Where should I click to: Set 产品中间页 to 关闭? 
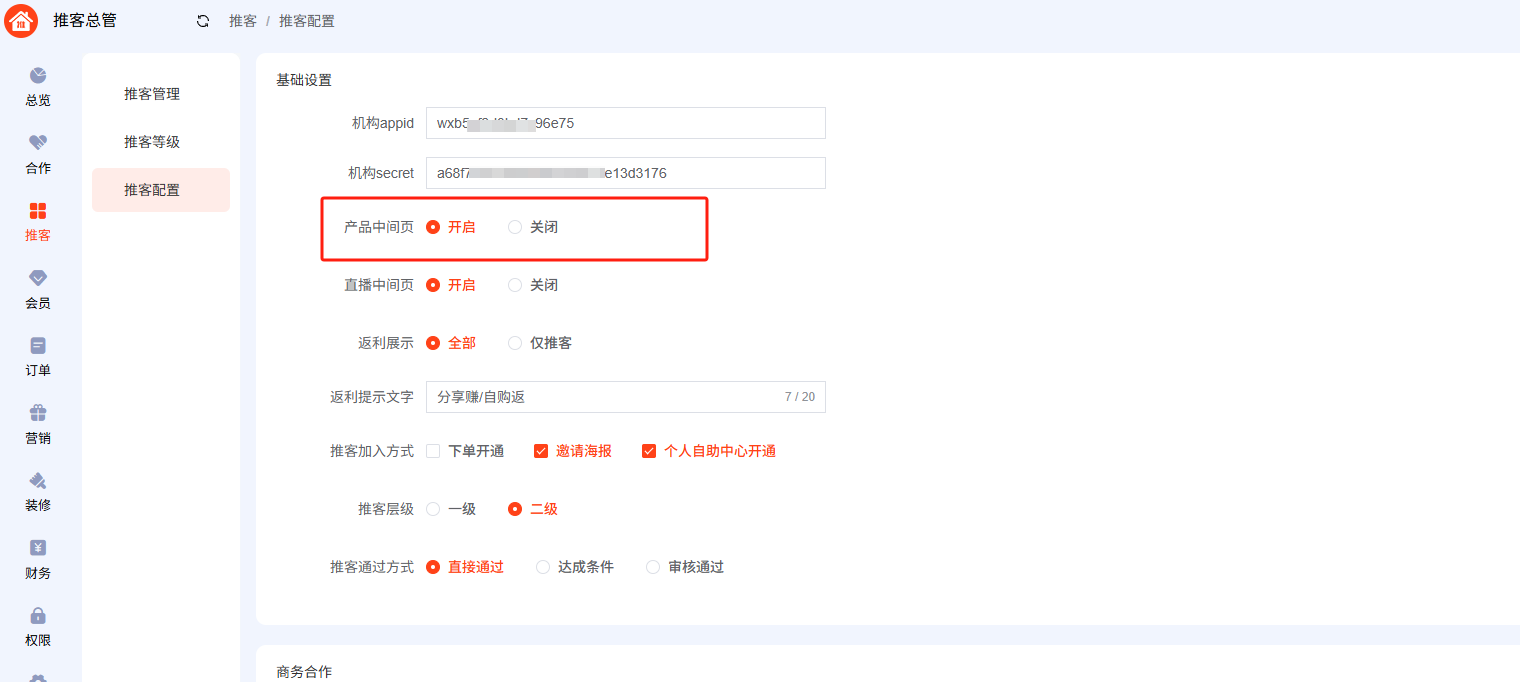click(x=515, y=227)
